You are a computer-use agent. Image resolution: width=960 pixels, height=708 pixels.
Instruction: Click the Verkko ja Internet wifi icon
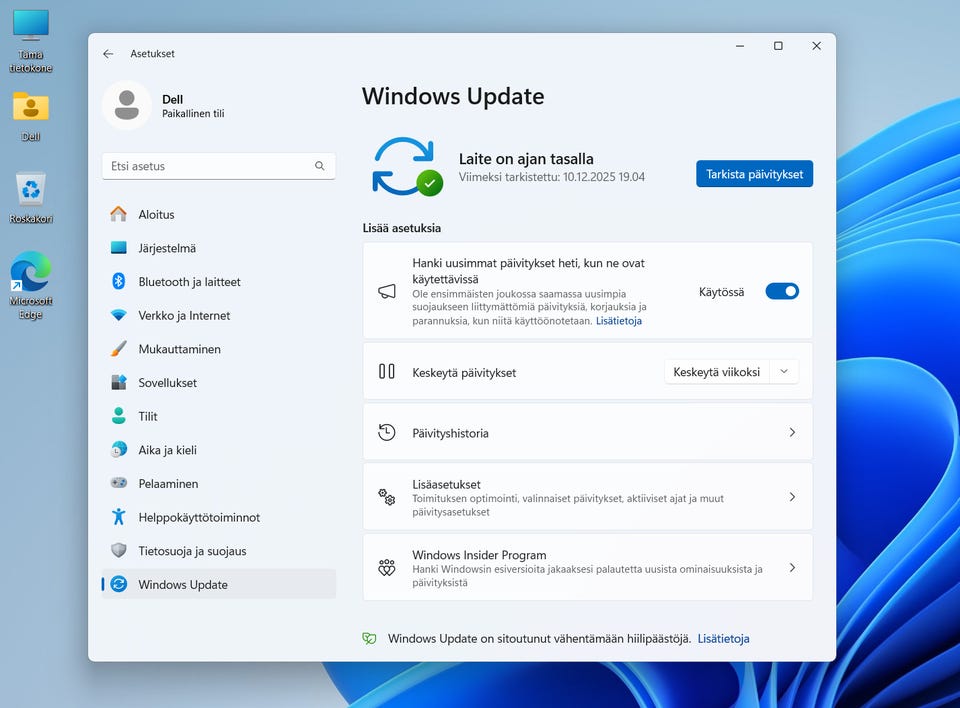coord(119,315)
